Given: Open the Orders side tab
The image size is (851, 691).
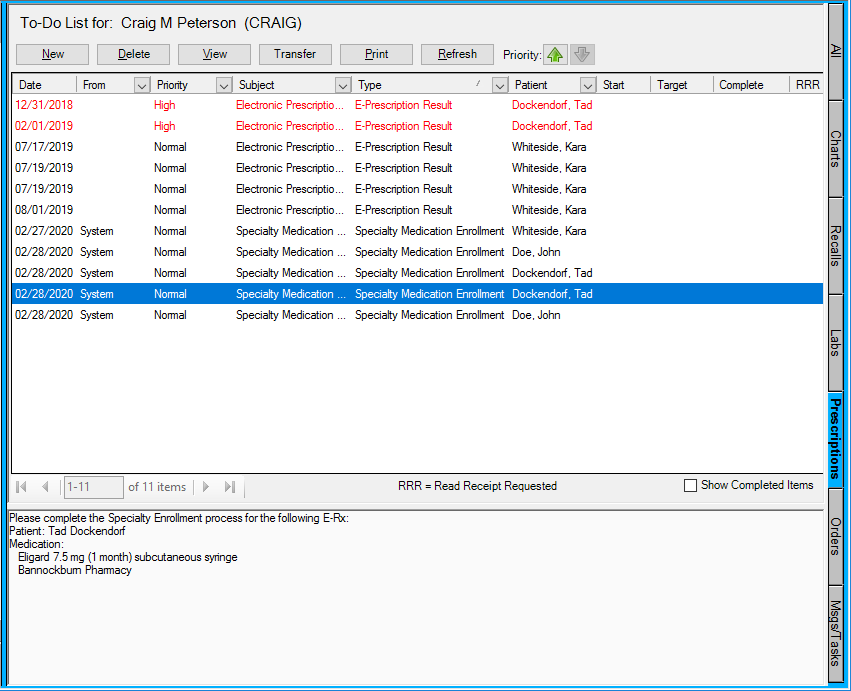Looking at the screenshot, I should pos(835,536).
